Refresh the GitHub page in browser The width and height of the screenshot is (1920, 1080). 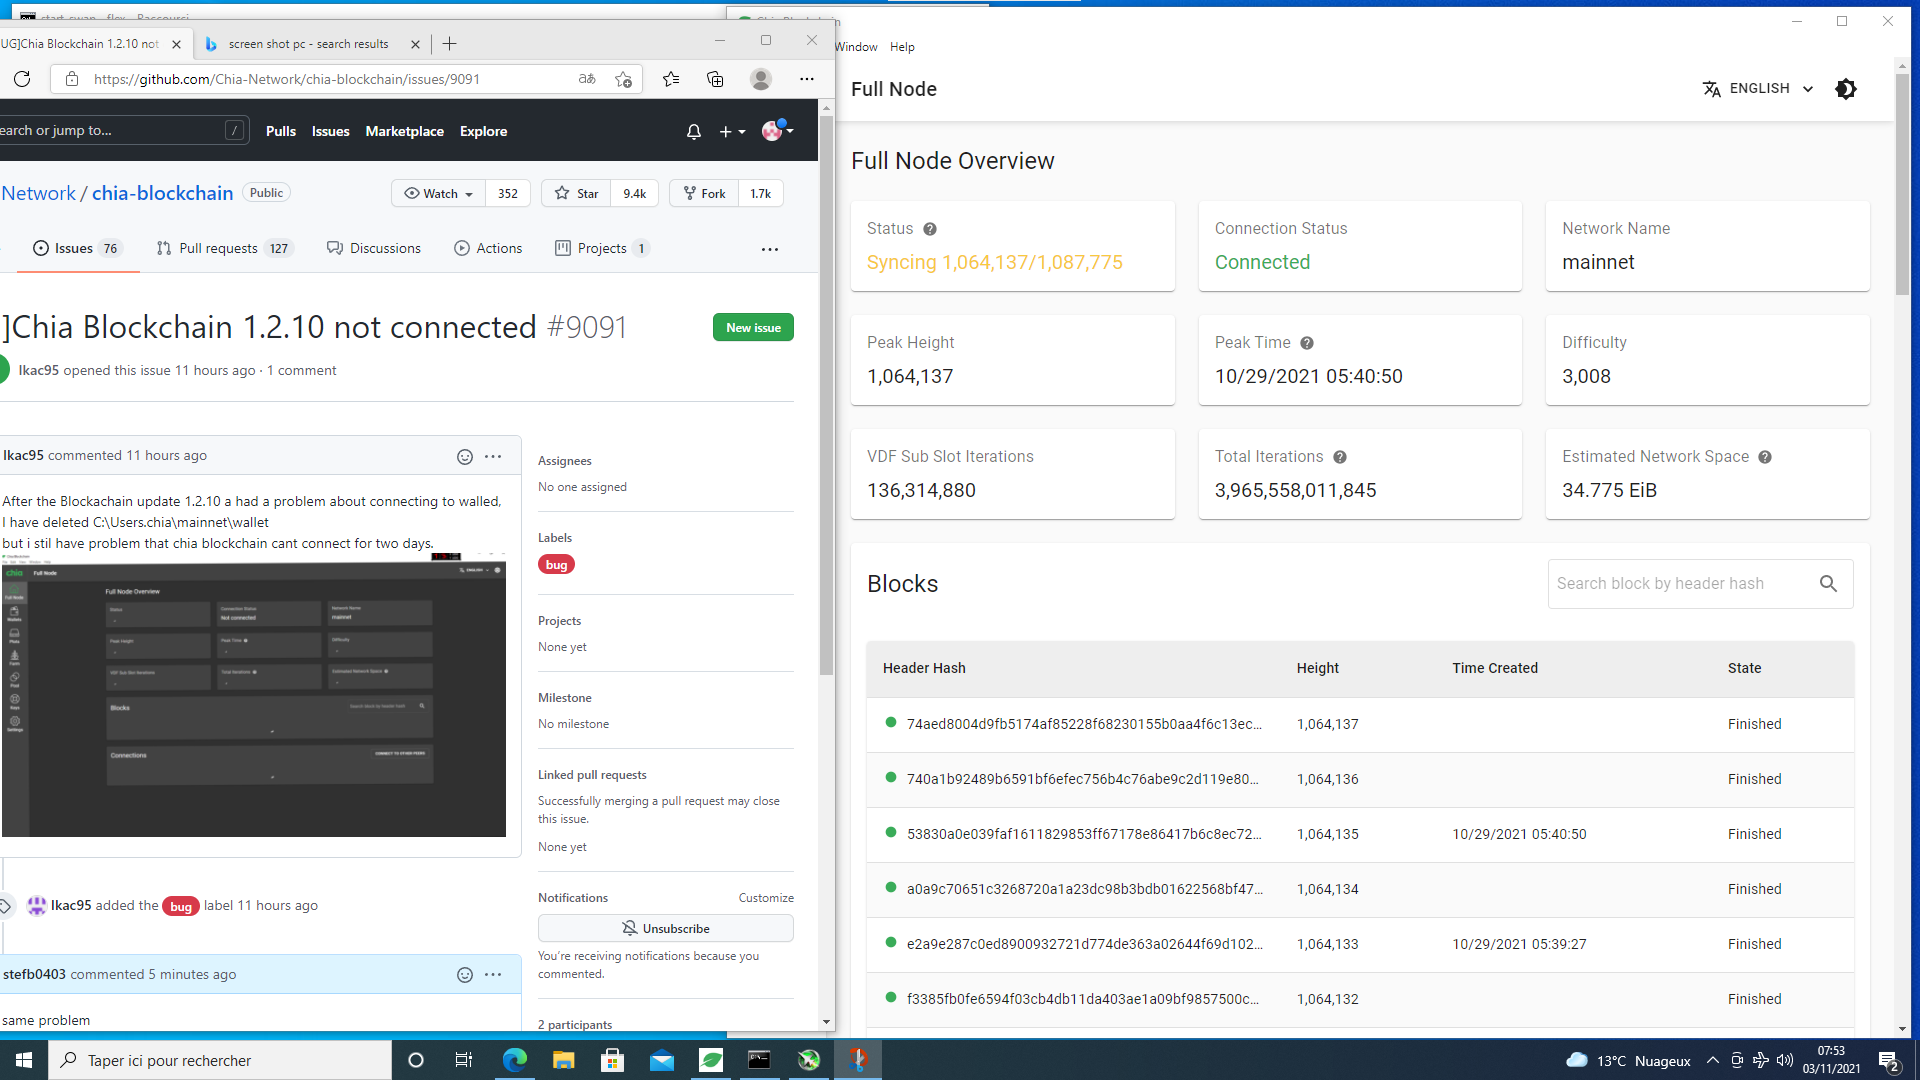pos(22,79)
